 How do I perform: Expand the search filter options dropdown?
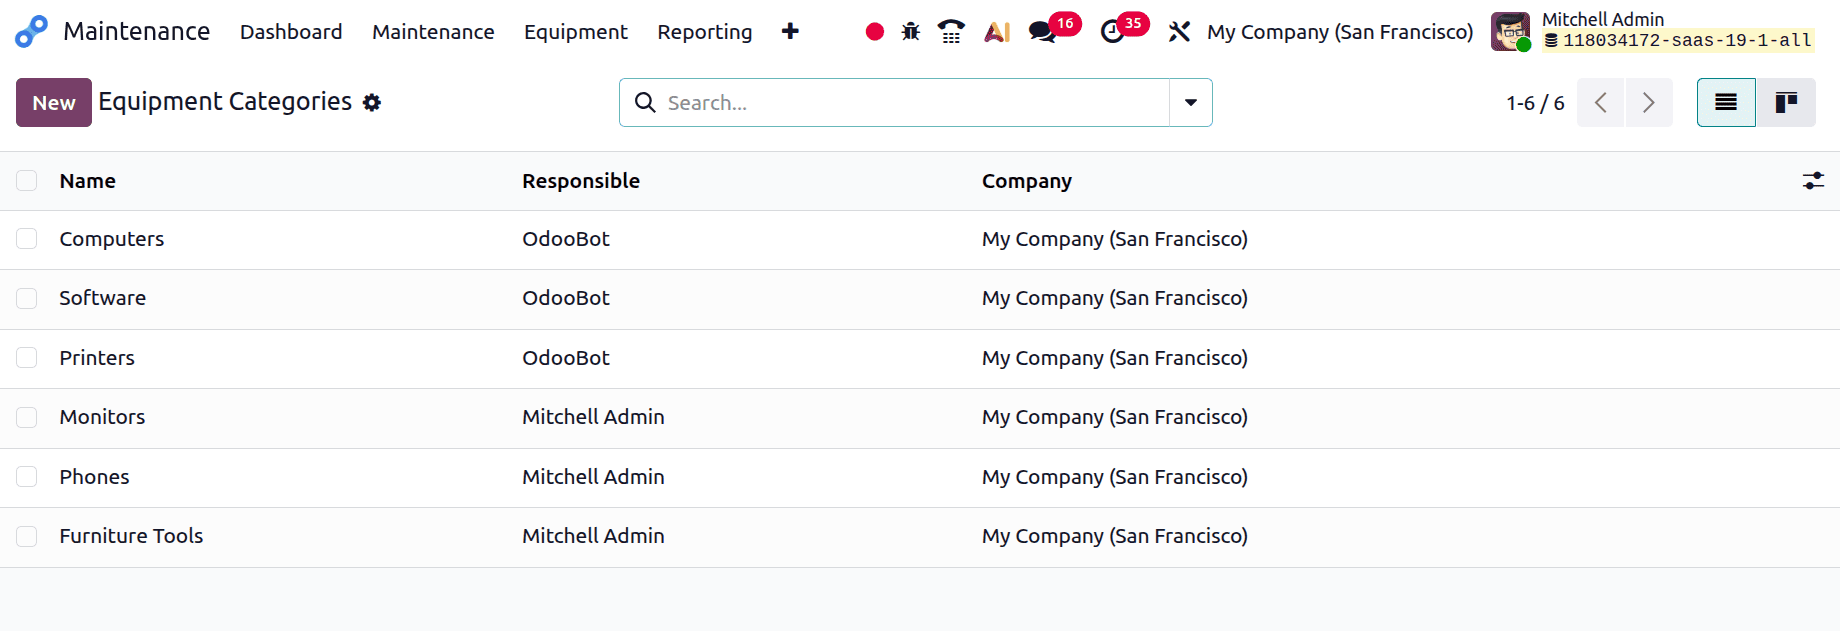(1191, 102)
